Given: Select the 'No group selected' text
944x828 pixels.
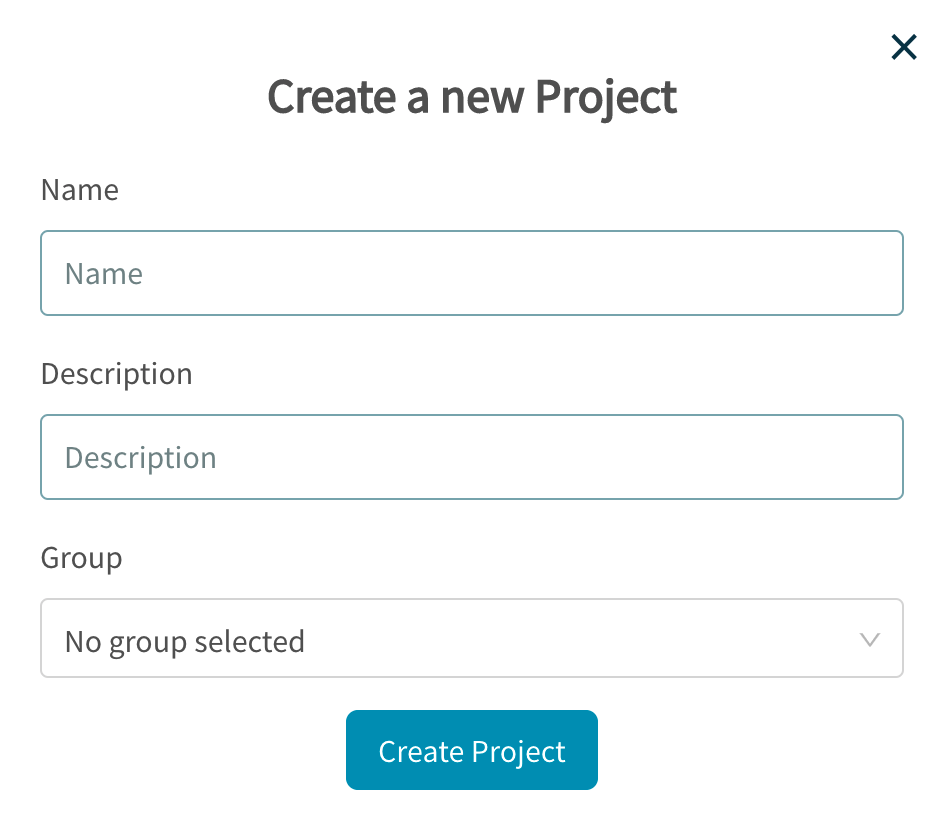Looking at the screenshot, I should (184, 641).
